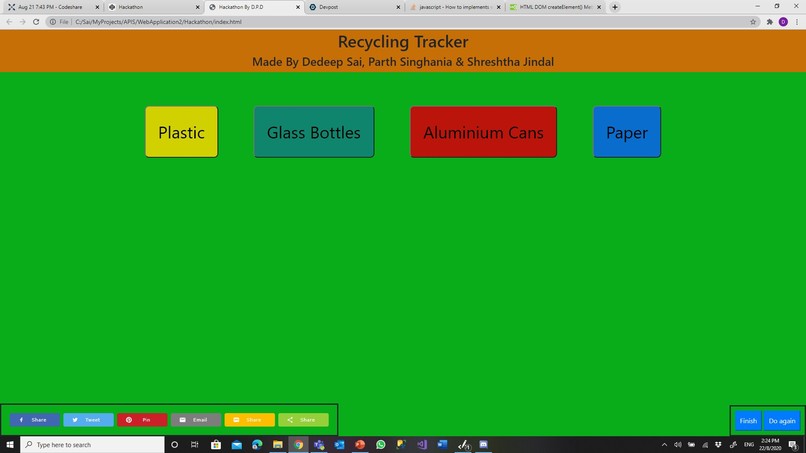
Task: Click the address bar URL field
Action: pos(403,22)
